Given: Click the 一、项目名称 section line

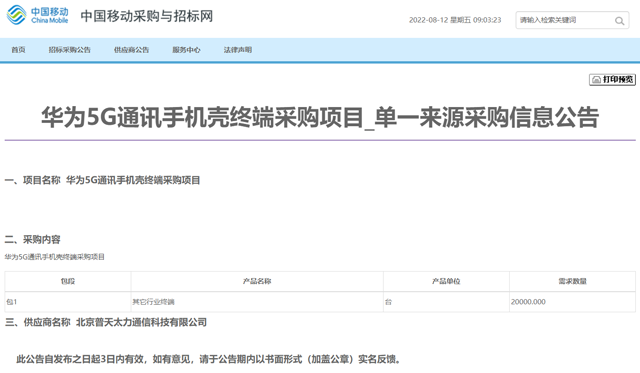Looking at the screenshot, I should point(102,180).
